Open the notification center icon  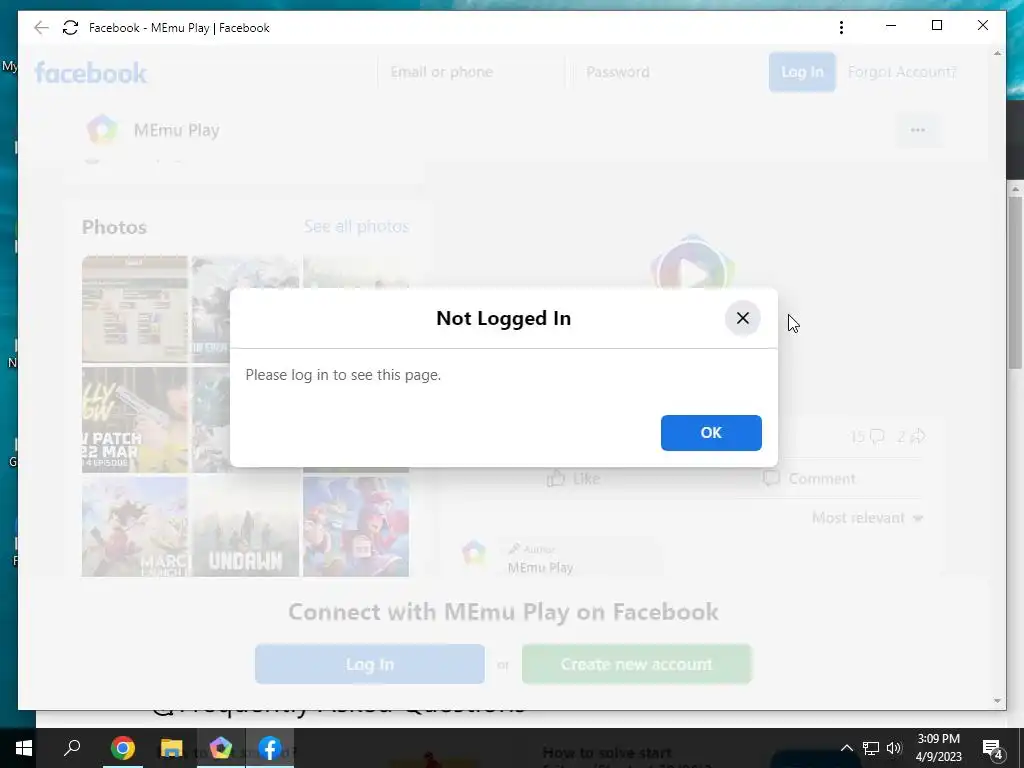click(x=993, y=748)
